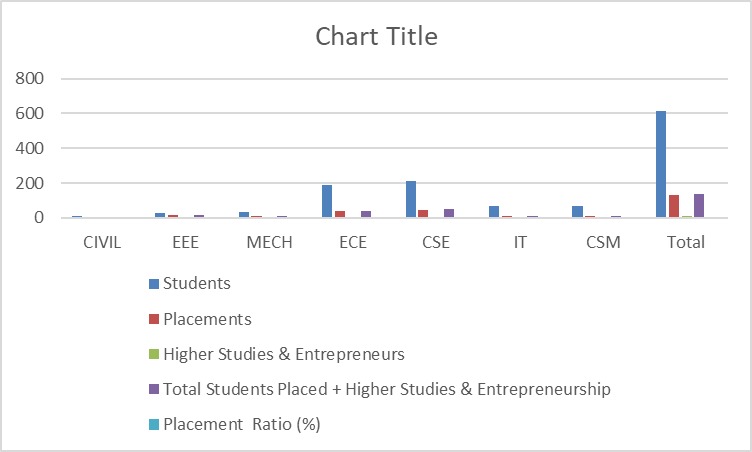
Task: Select the blue Students bar for CSE
Action: tap(411, 199)
